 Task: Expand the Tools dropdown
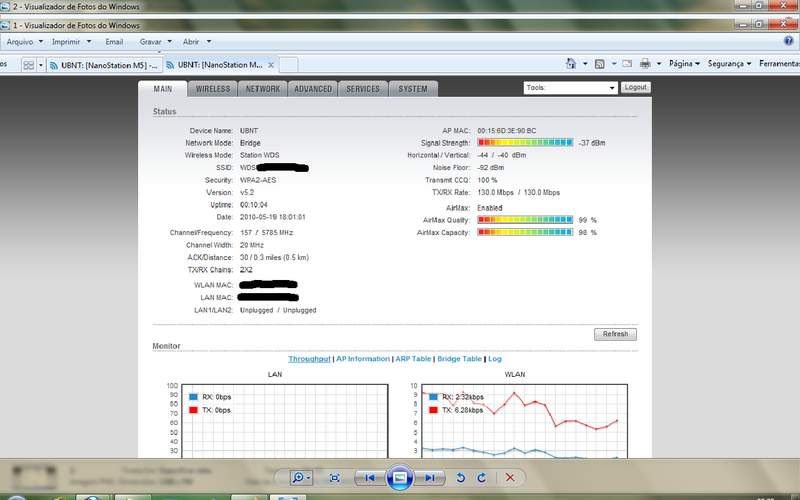click(570, 88)
